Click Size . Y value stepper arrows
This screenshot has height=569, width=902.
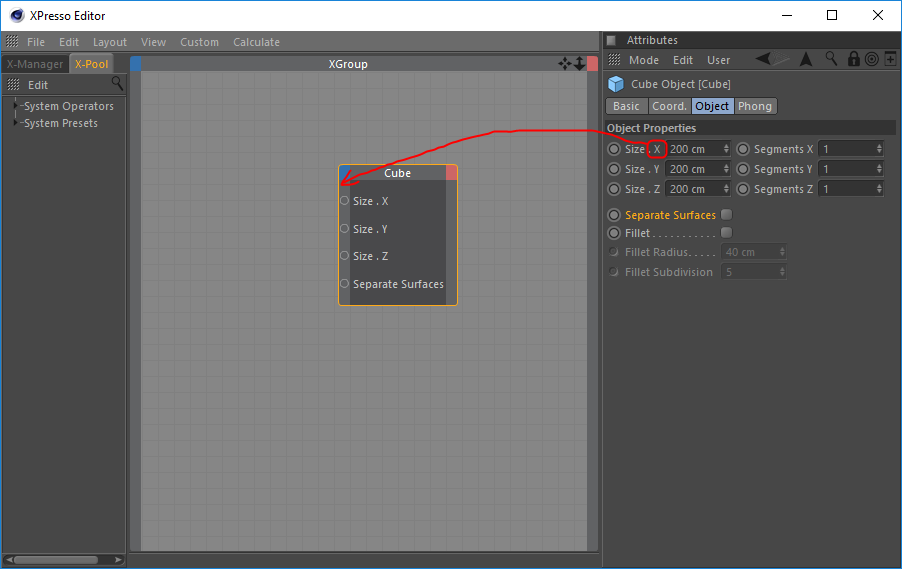[x=726, y=169]
